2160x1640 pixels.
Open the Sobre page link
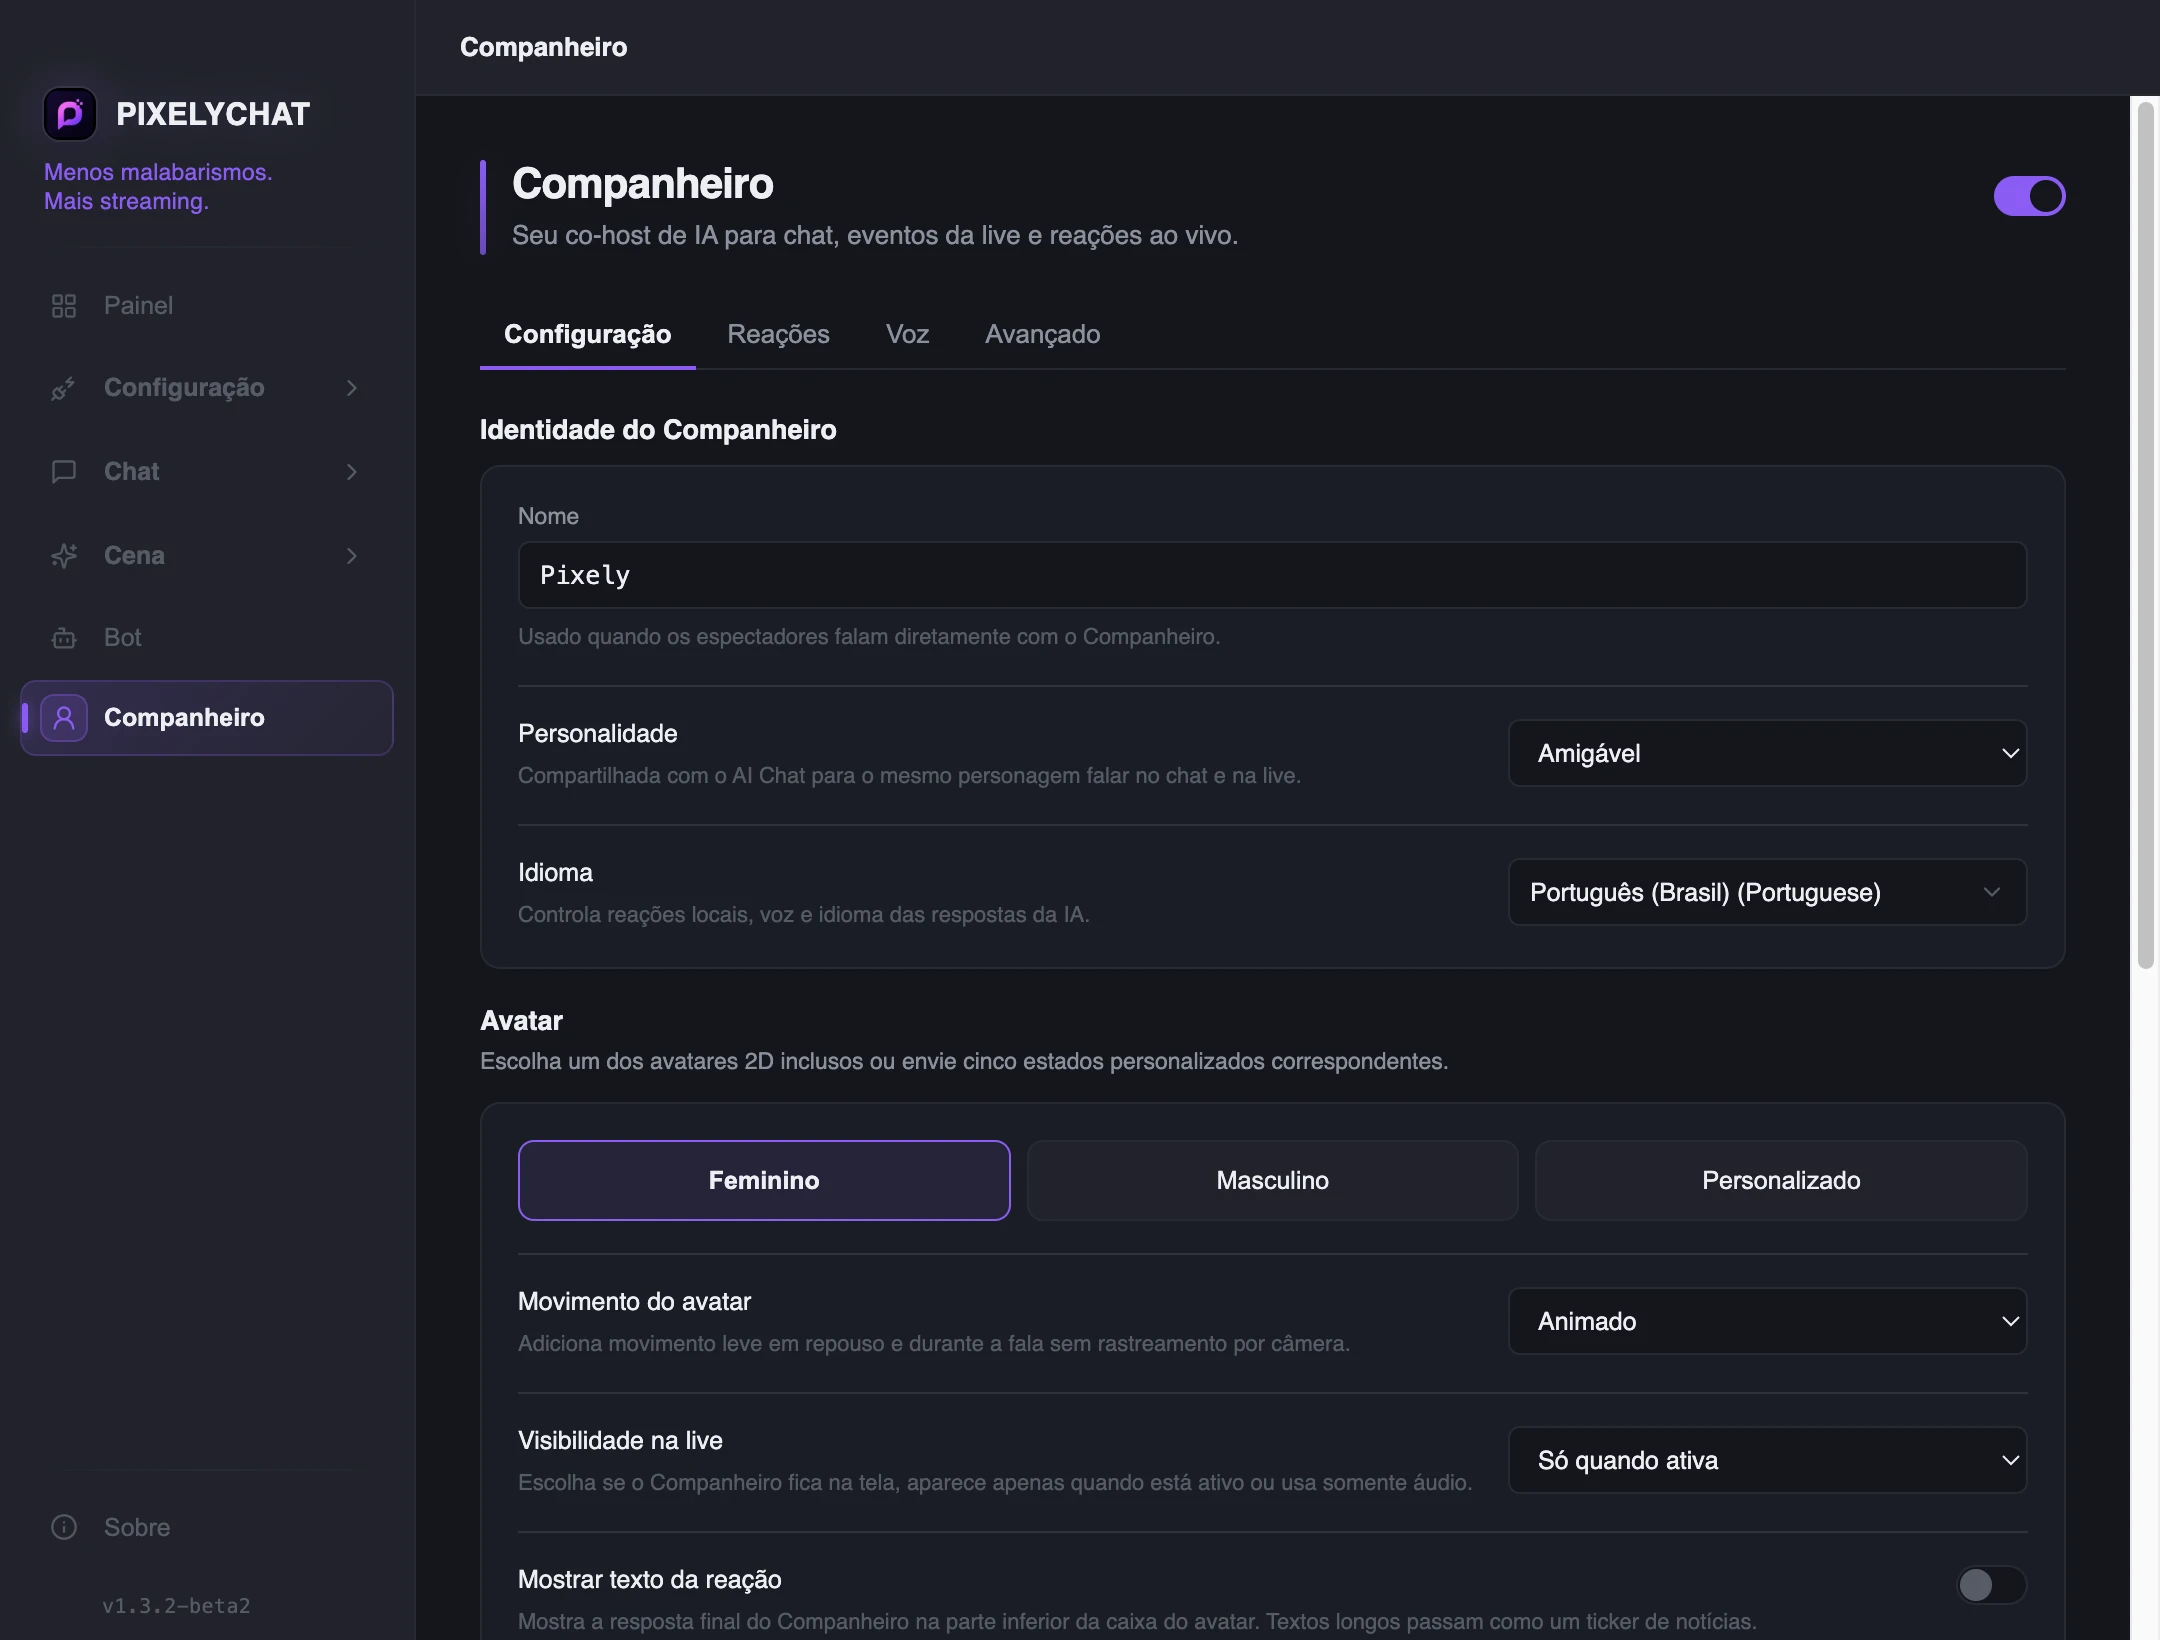(x=206, y=1527)
